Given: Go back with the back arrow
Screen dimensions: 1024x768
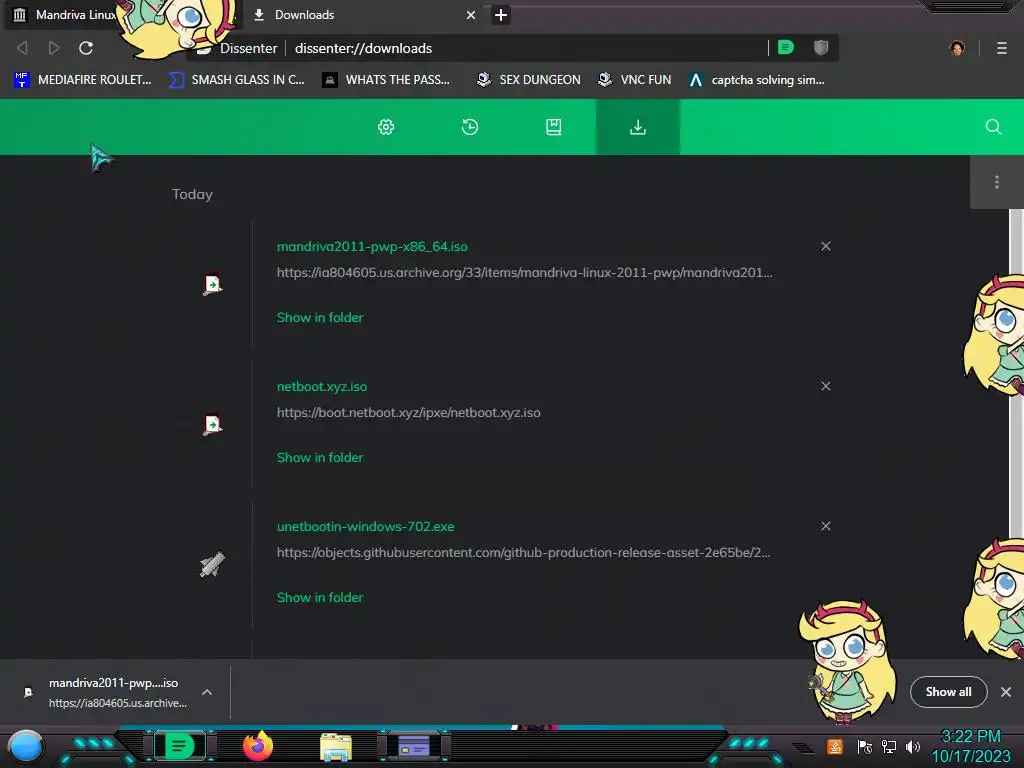Looking at the screenshot, I should click(22, 48).
